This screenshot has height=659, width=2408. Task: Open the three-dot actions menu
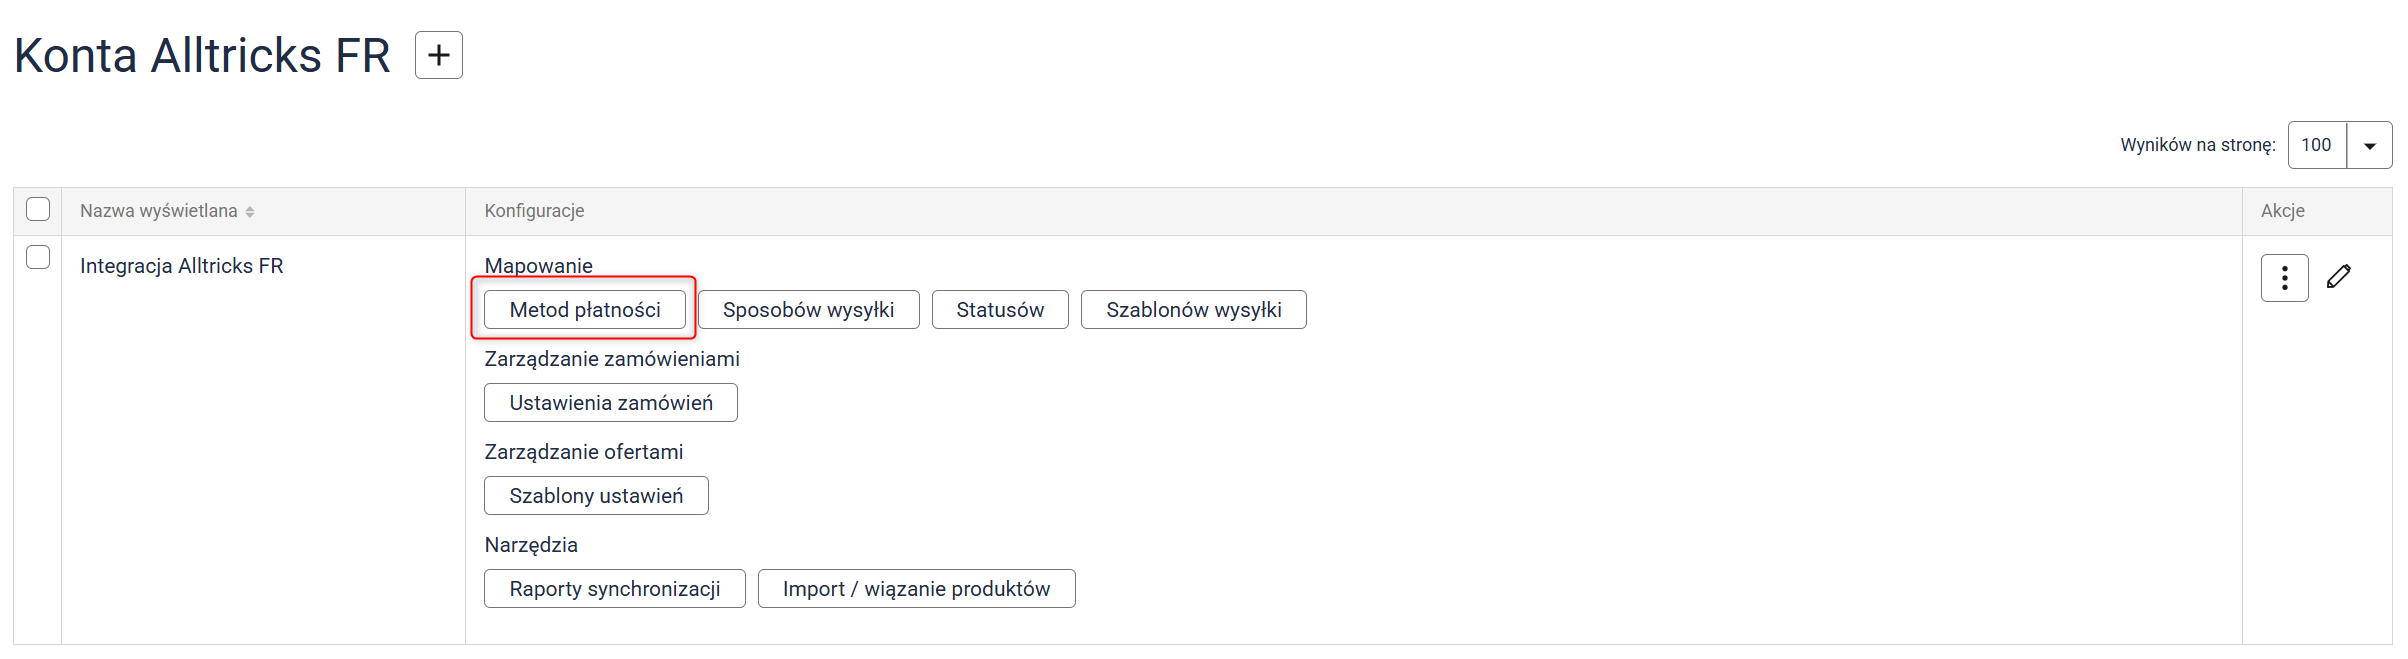(2284, 278)
